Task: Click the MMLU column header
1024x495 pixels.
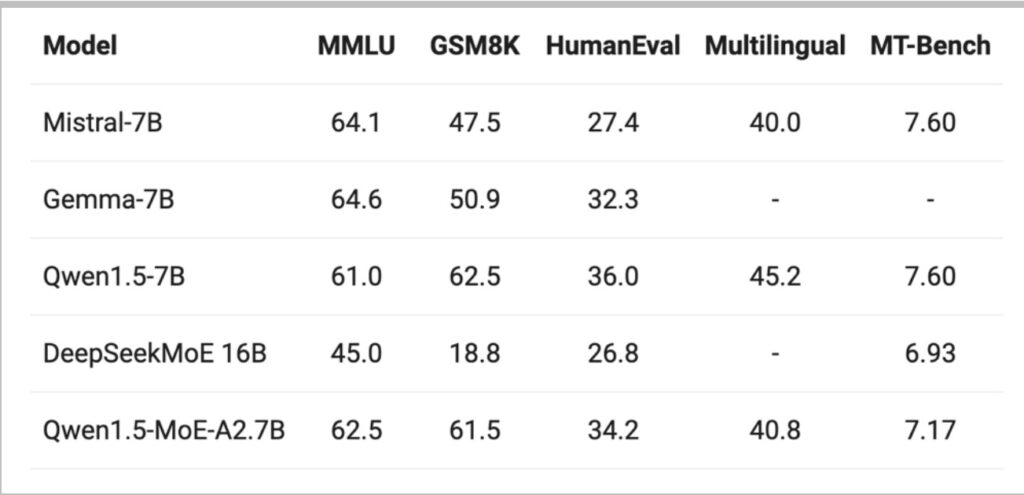Action: (356, 46)
